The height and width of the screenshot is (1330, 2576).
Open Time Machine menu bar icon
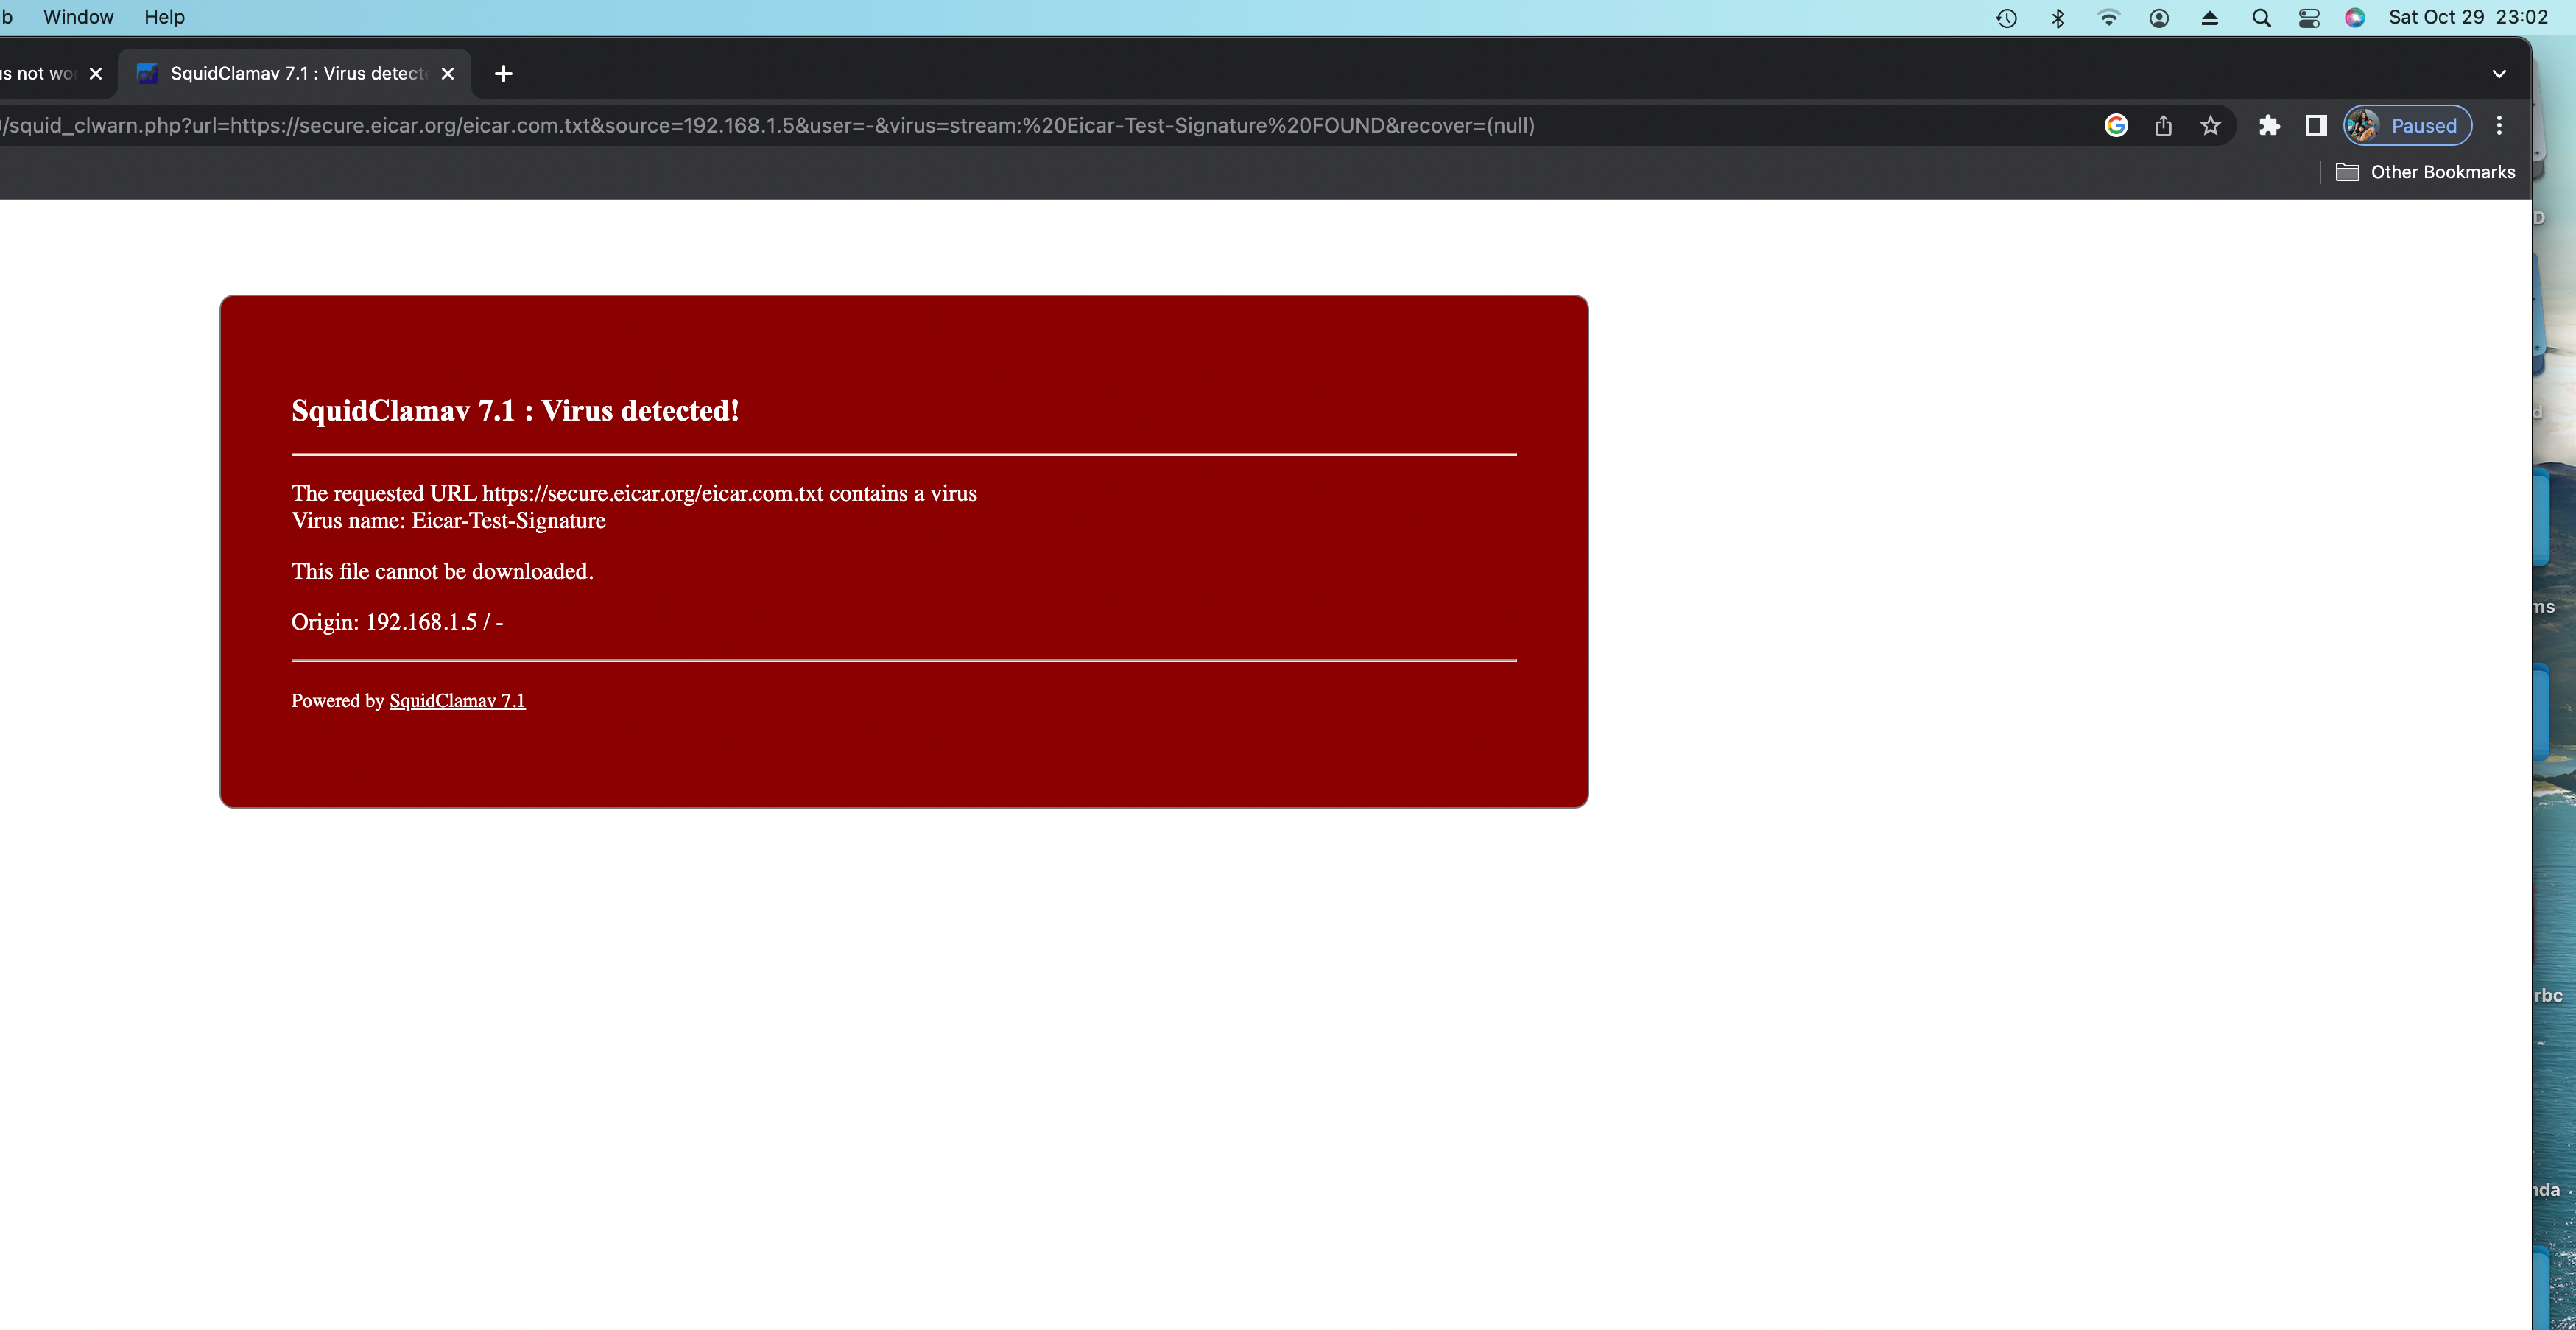coord(2006,18)
